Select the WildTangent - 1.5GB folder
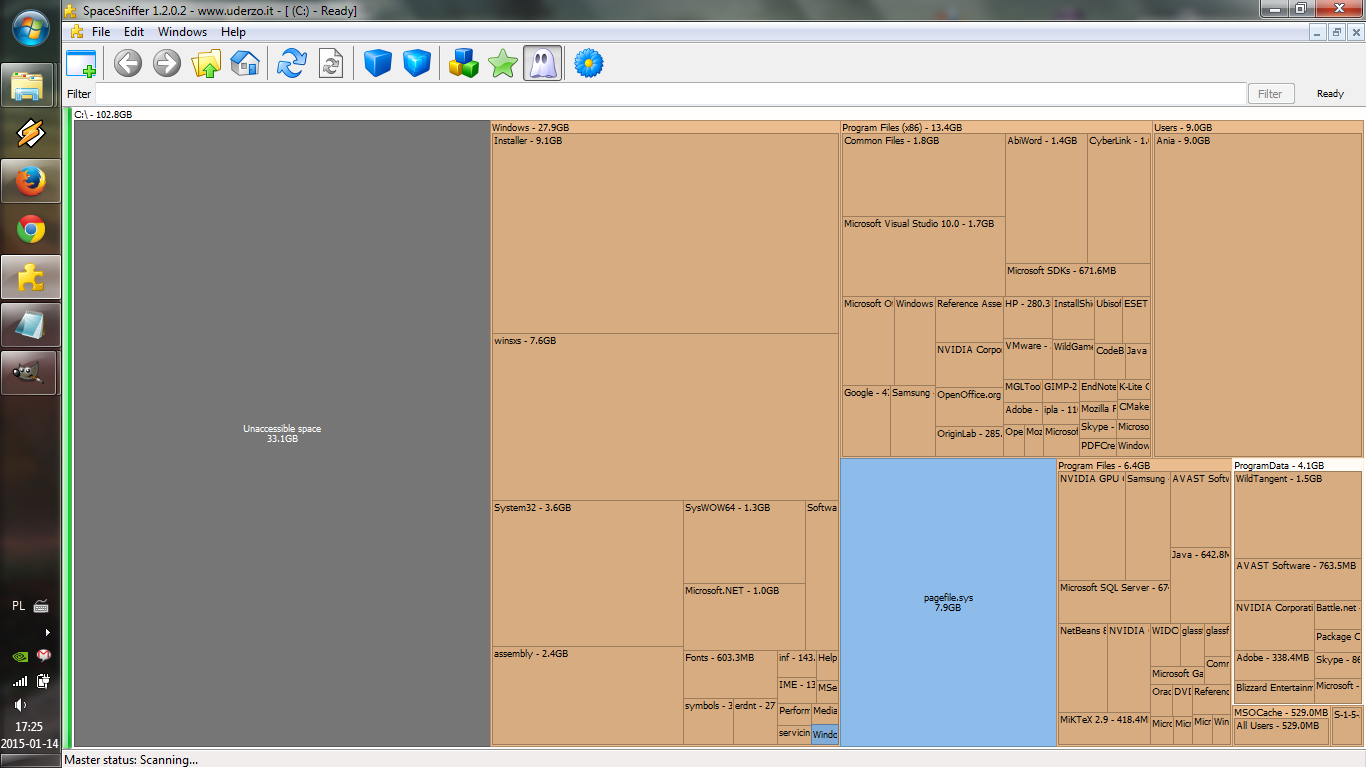This screenshot has width=1366, height=768. click(1298, 515)
